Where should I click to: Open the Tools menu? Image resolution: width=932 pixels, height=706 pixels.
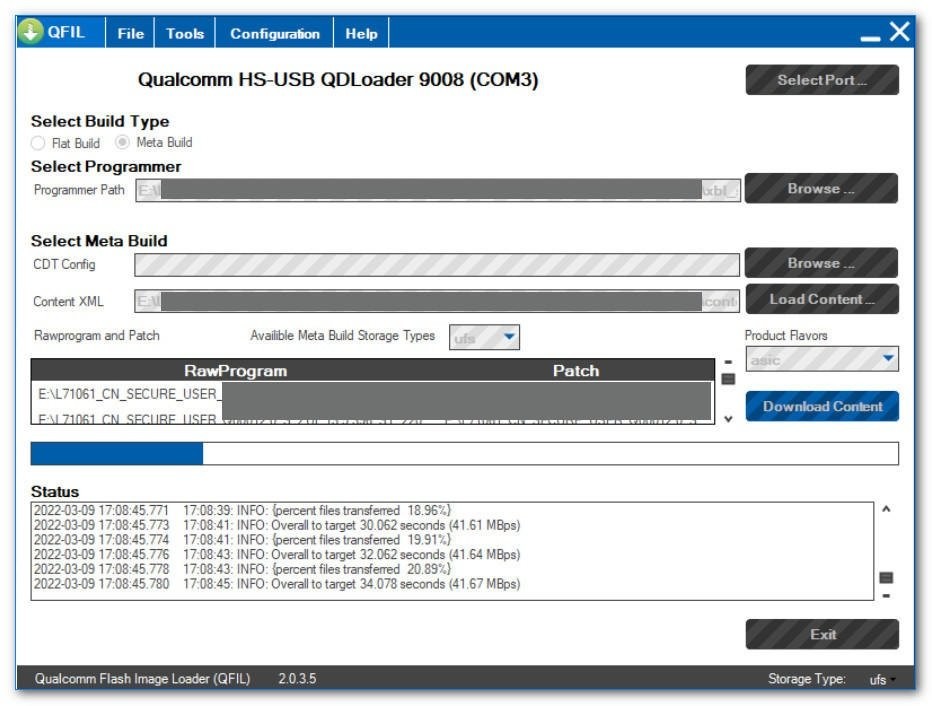click(185, 33)
